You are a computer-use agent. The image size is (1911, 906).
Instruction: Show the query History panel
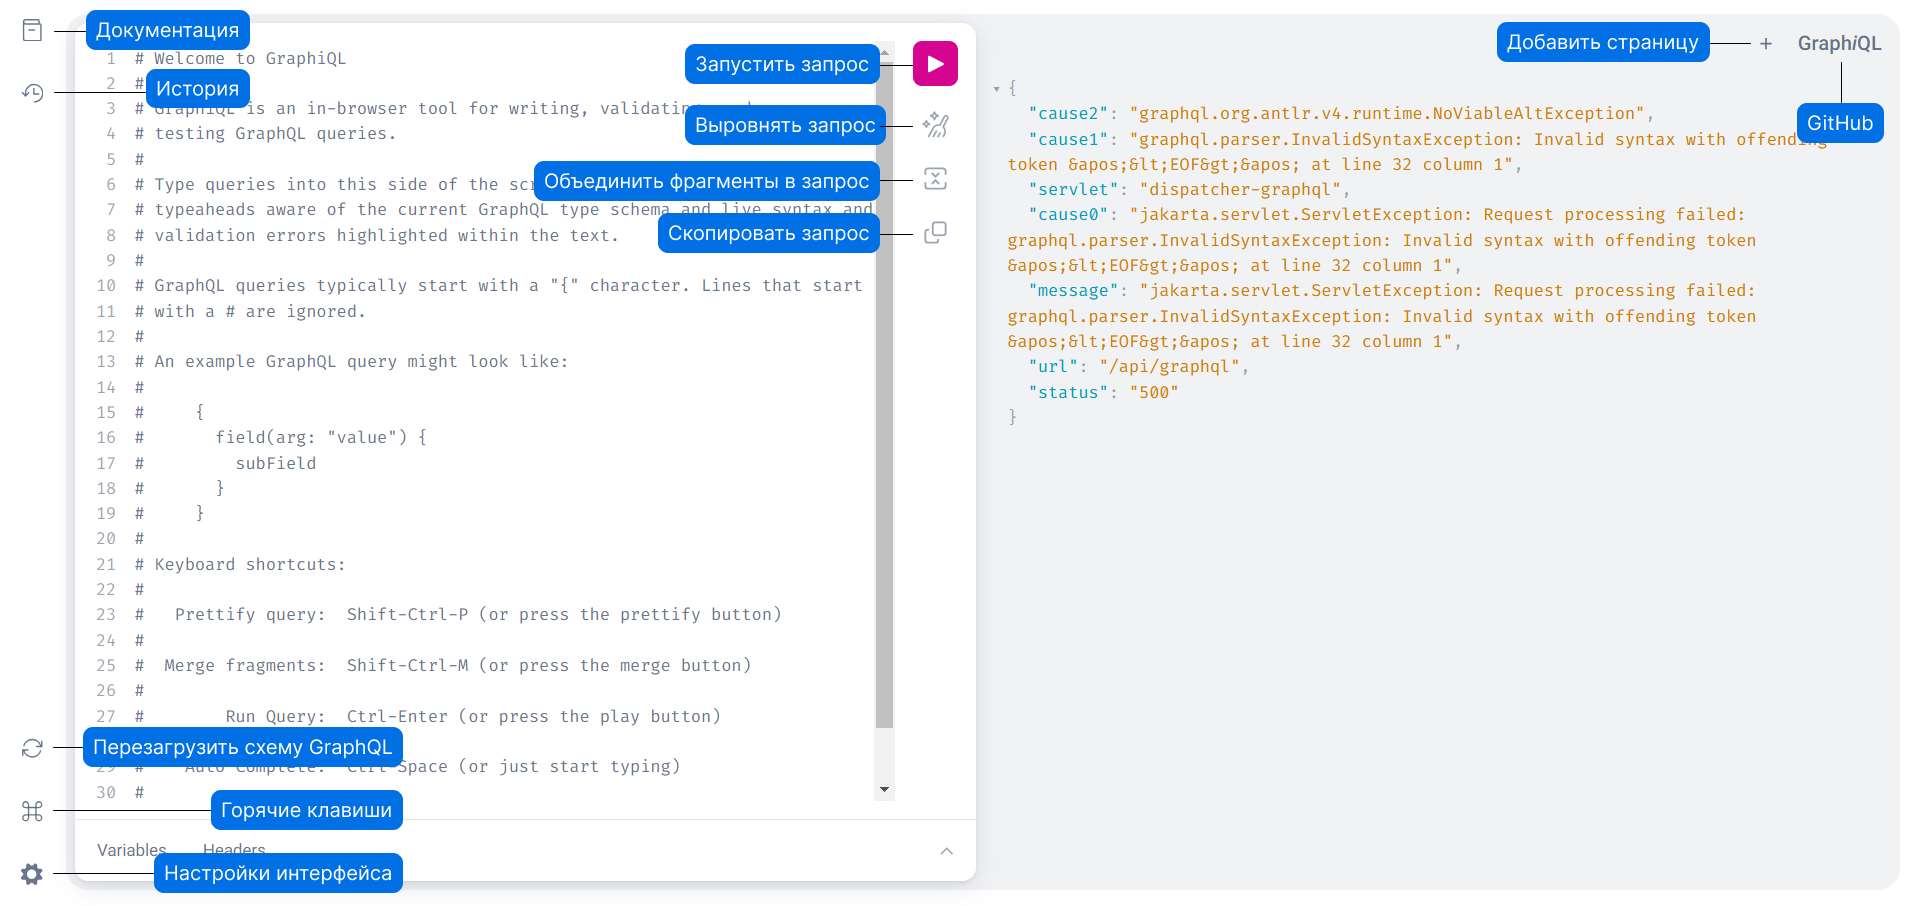(x=32, y=93)
